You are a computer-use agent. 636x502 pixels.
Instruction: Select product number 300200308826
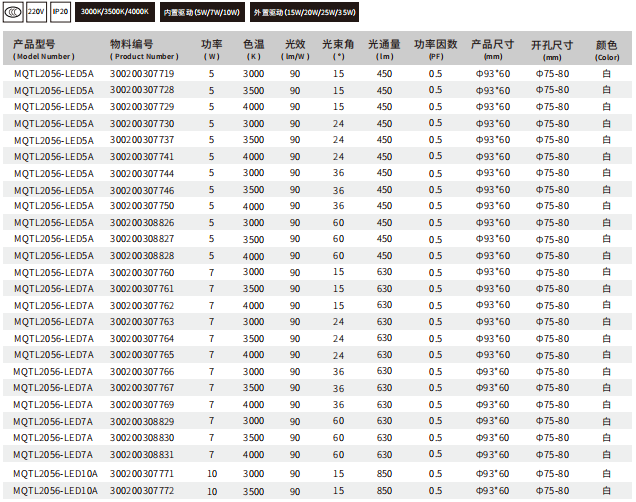tap(142, 223)
